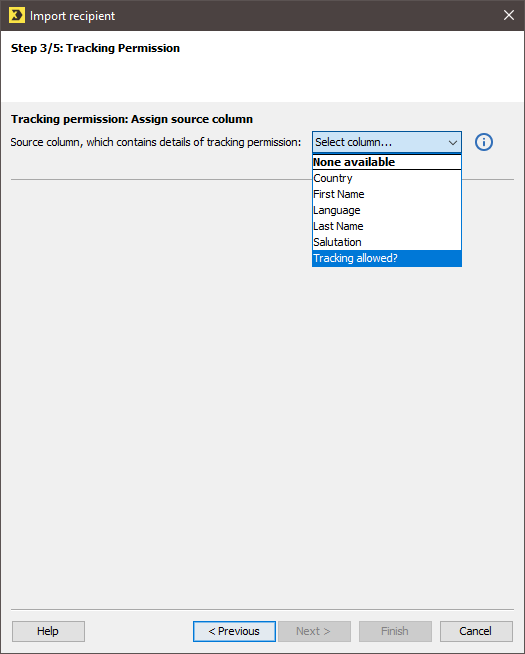Viewport: 525px width, 654px height.
Task: Click the yellow application icon in title bar
Action: (x=17, y=15)
